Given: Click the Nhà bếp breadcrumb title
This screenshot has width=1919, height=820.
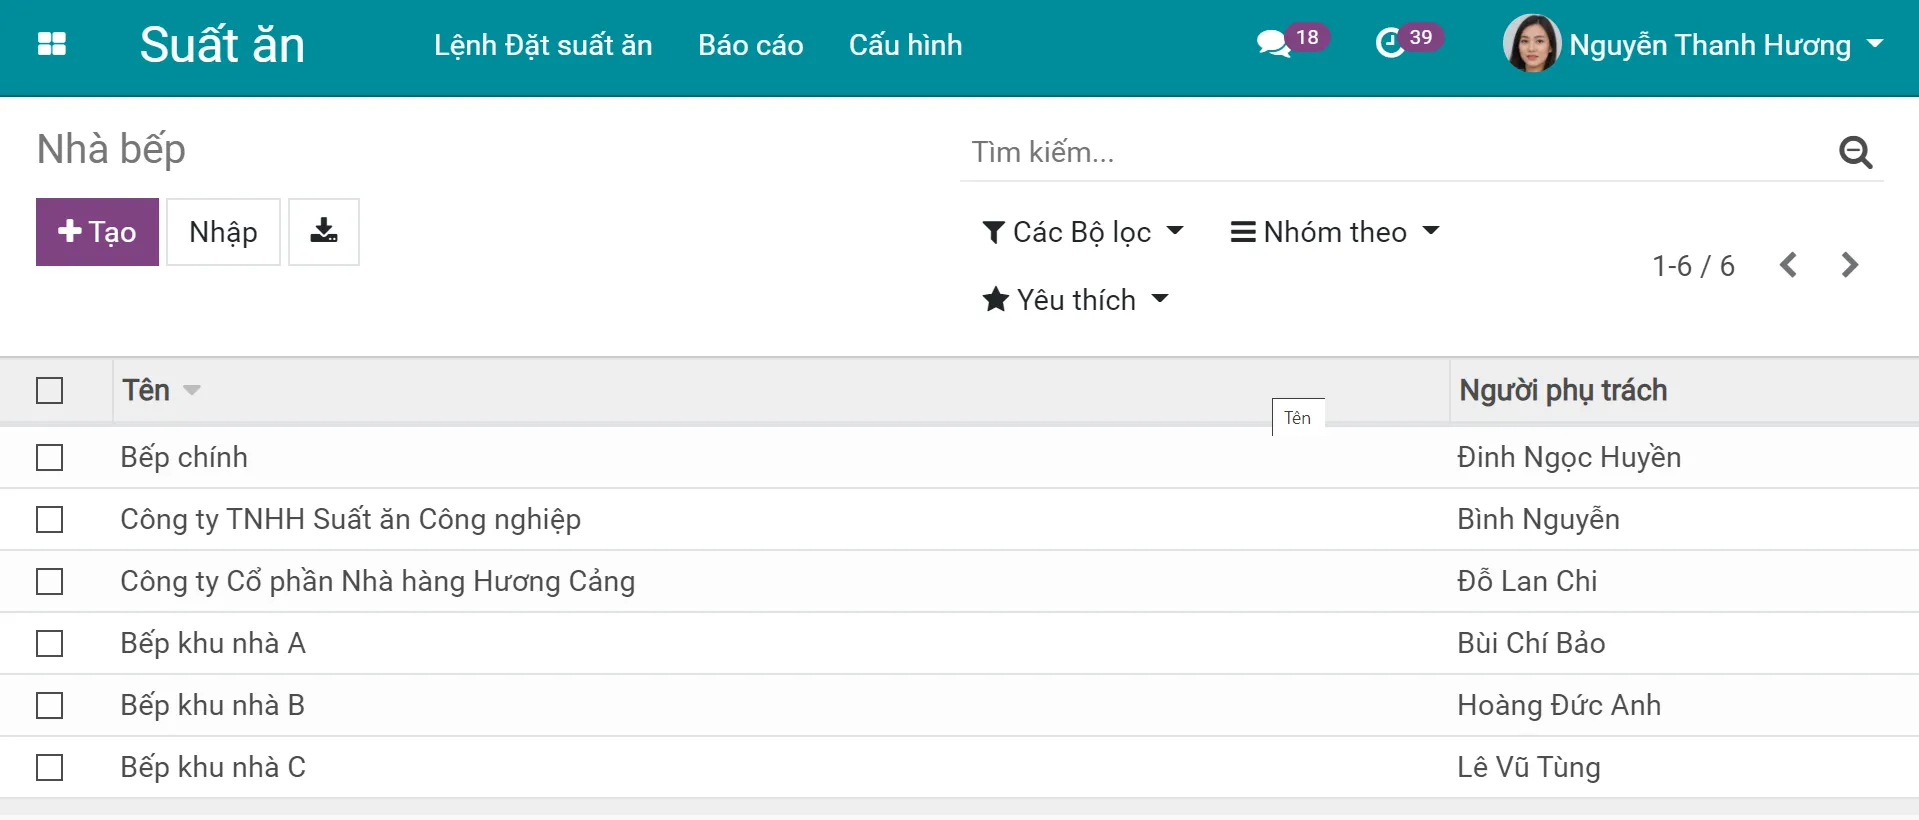Looking at the screenshot, I should [x=111, y=149].
